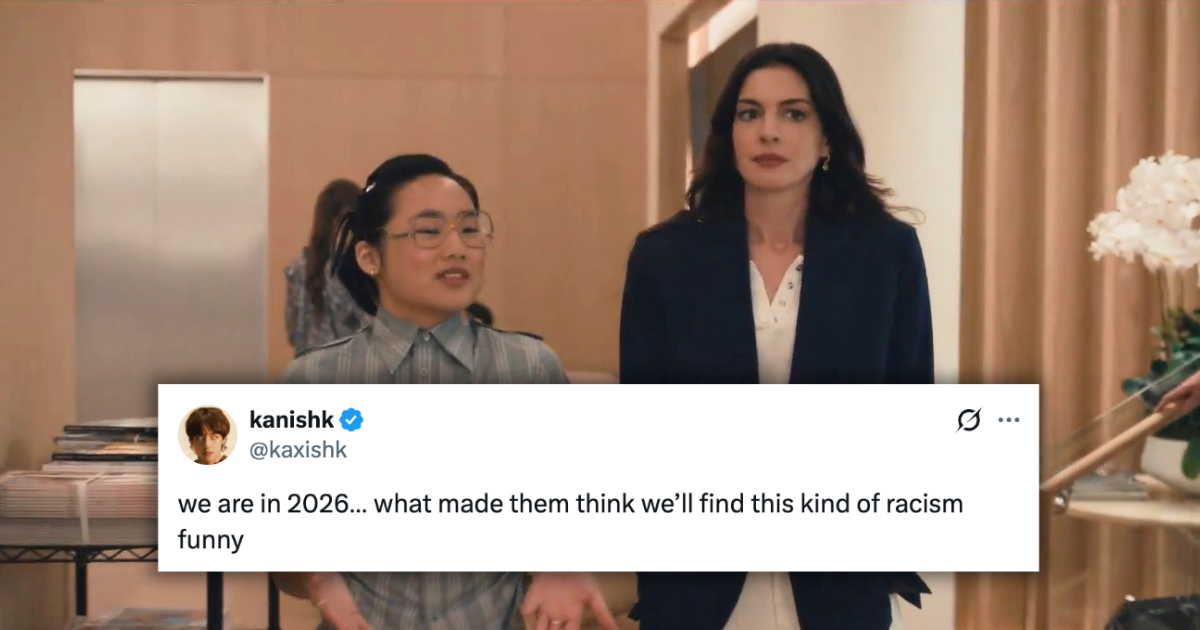Click the person standing in the background
This screenshot has width=1200, height=630.
click(322, 265)
